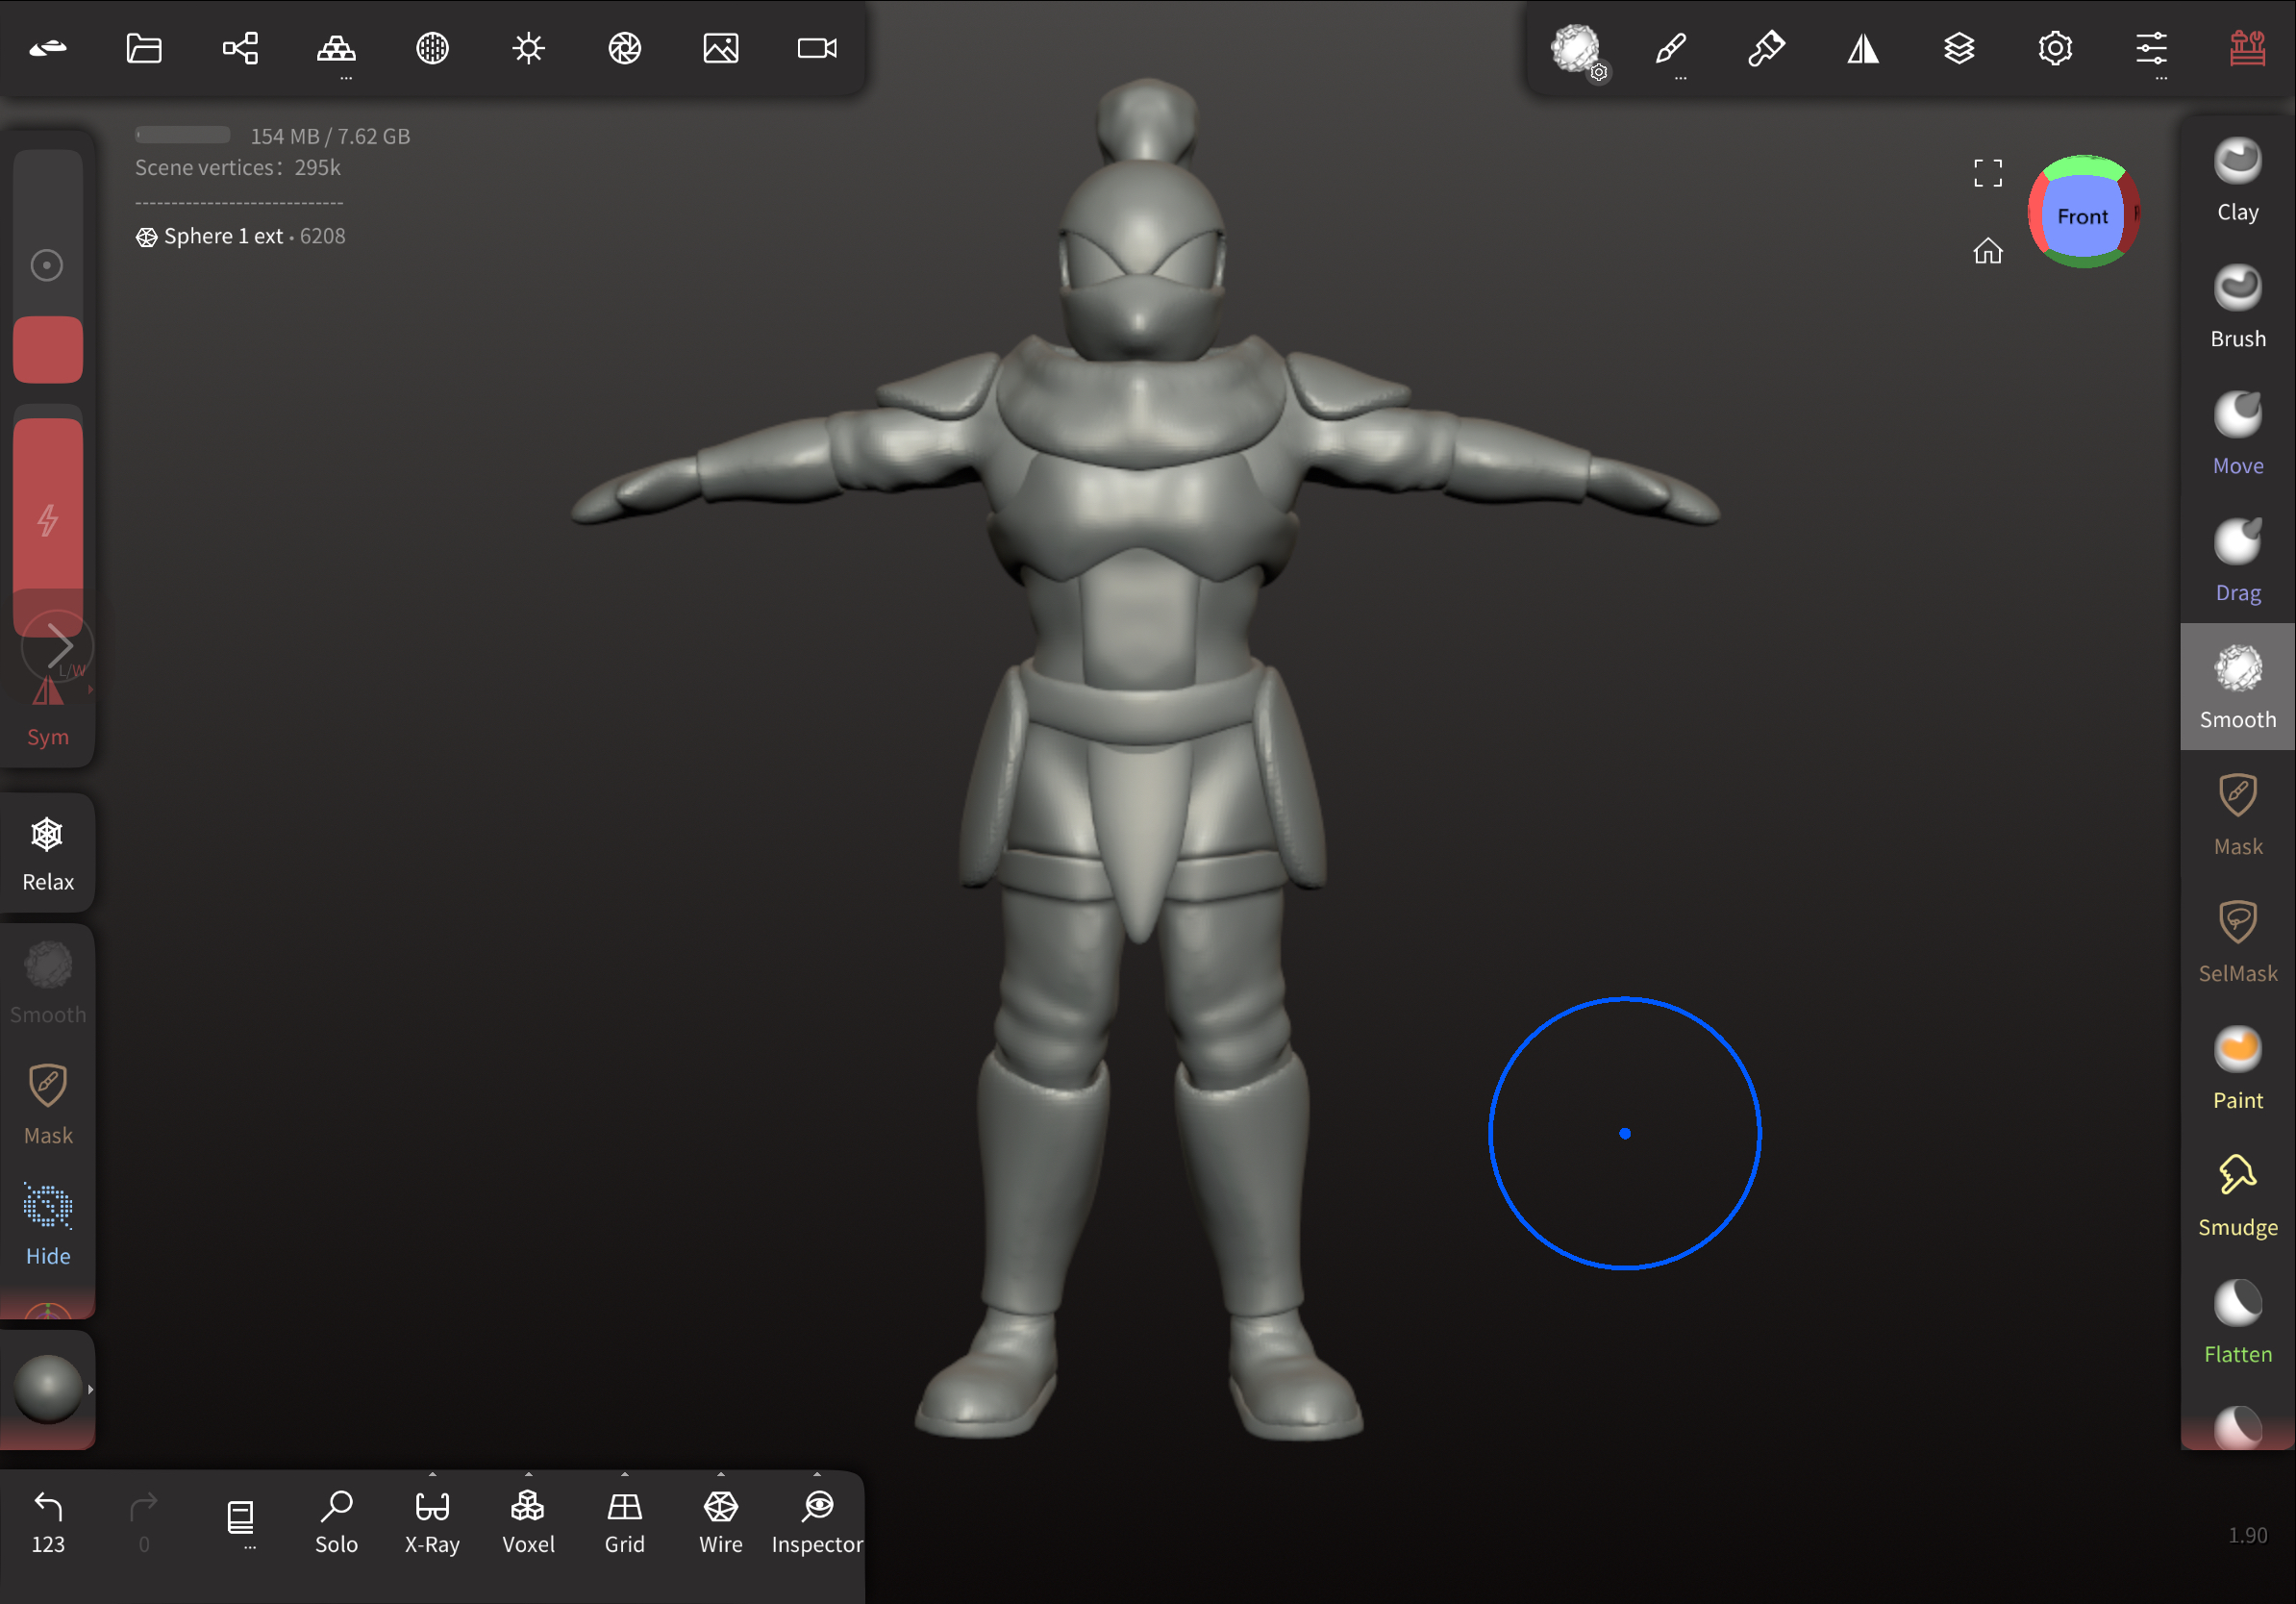Toggle X-Ray display
Screen dimensions: 2296x1604
[x=432, y=1522]
